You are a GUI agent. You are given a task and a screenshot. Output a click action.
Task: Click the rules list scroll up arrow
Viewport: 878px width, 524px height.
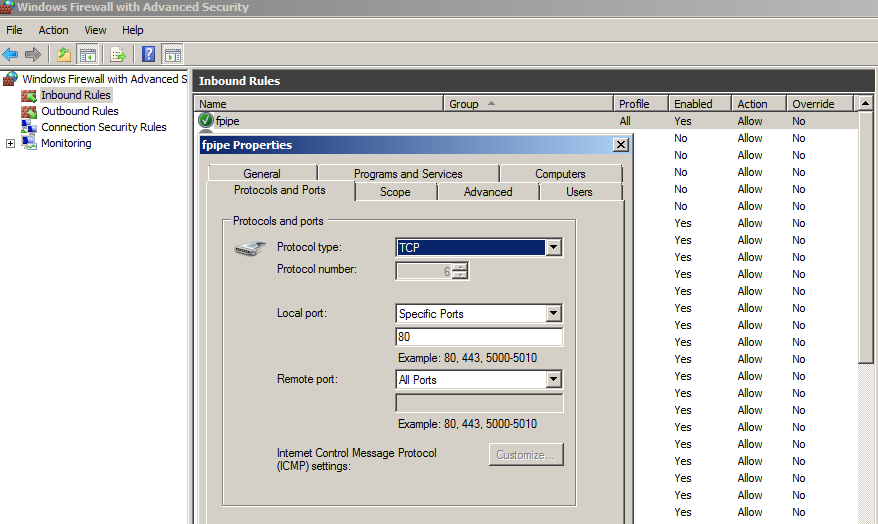pos(866,104)
